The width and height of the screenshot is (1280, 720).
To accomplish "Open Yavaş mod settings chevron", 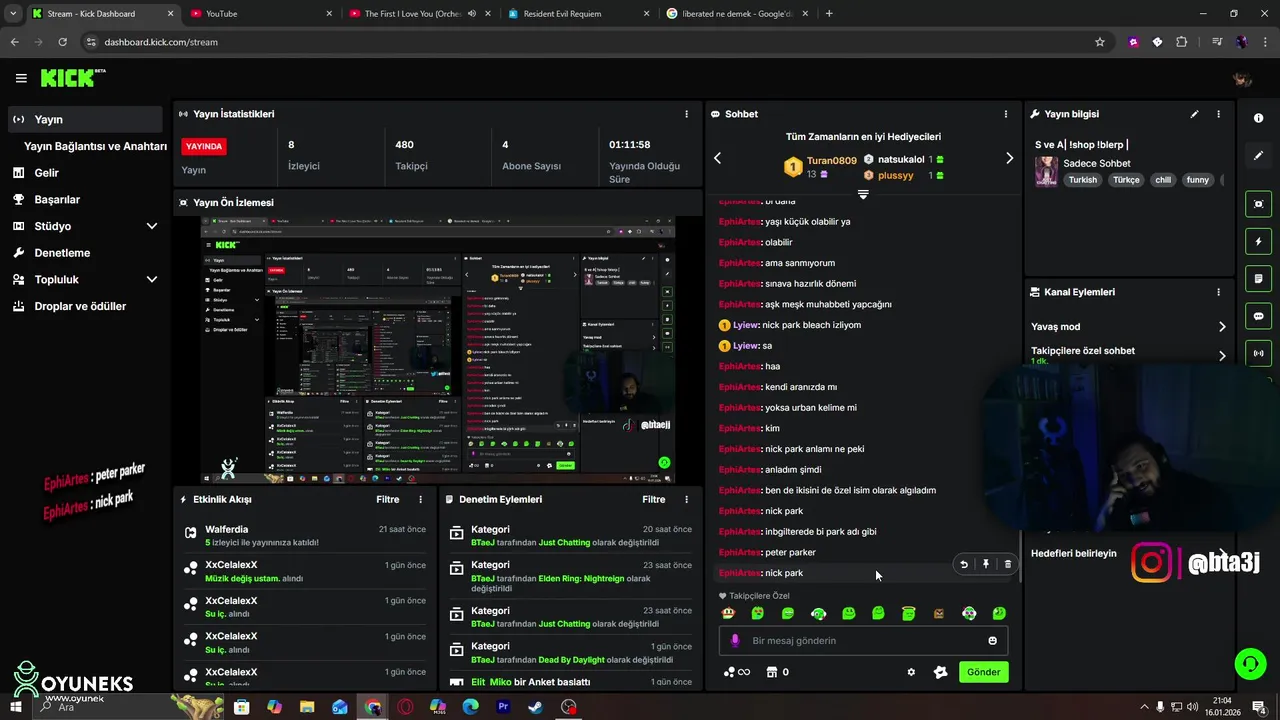I will [1222, 327].
